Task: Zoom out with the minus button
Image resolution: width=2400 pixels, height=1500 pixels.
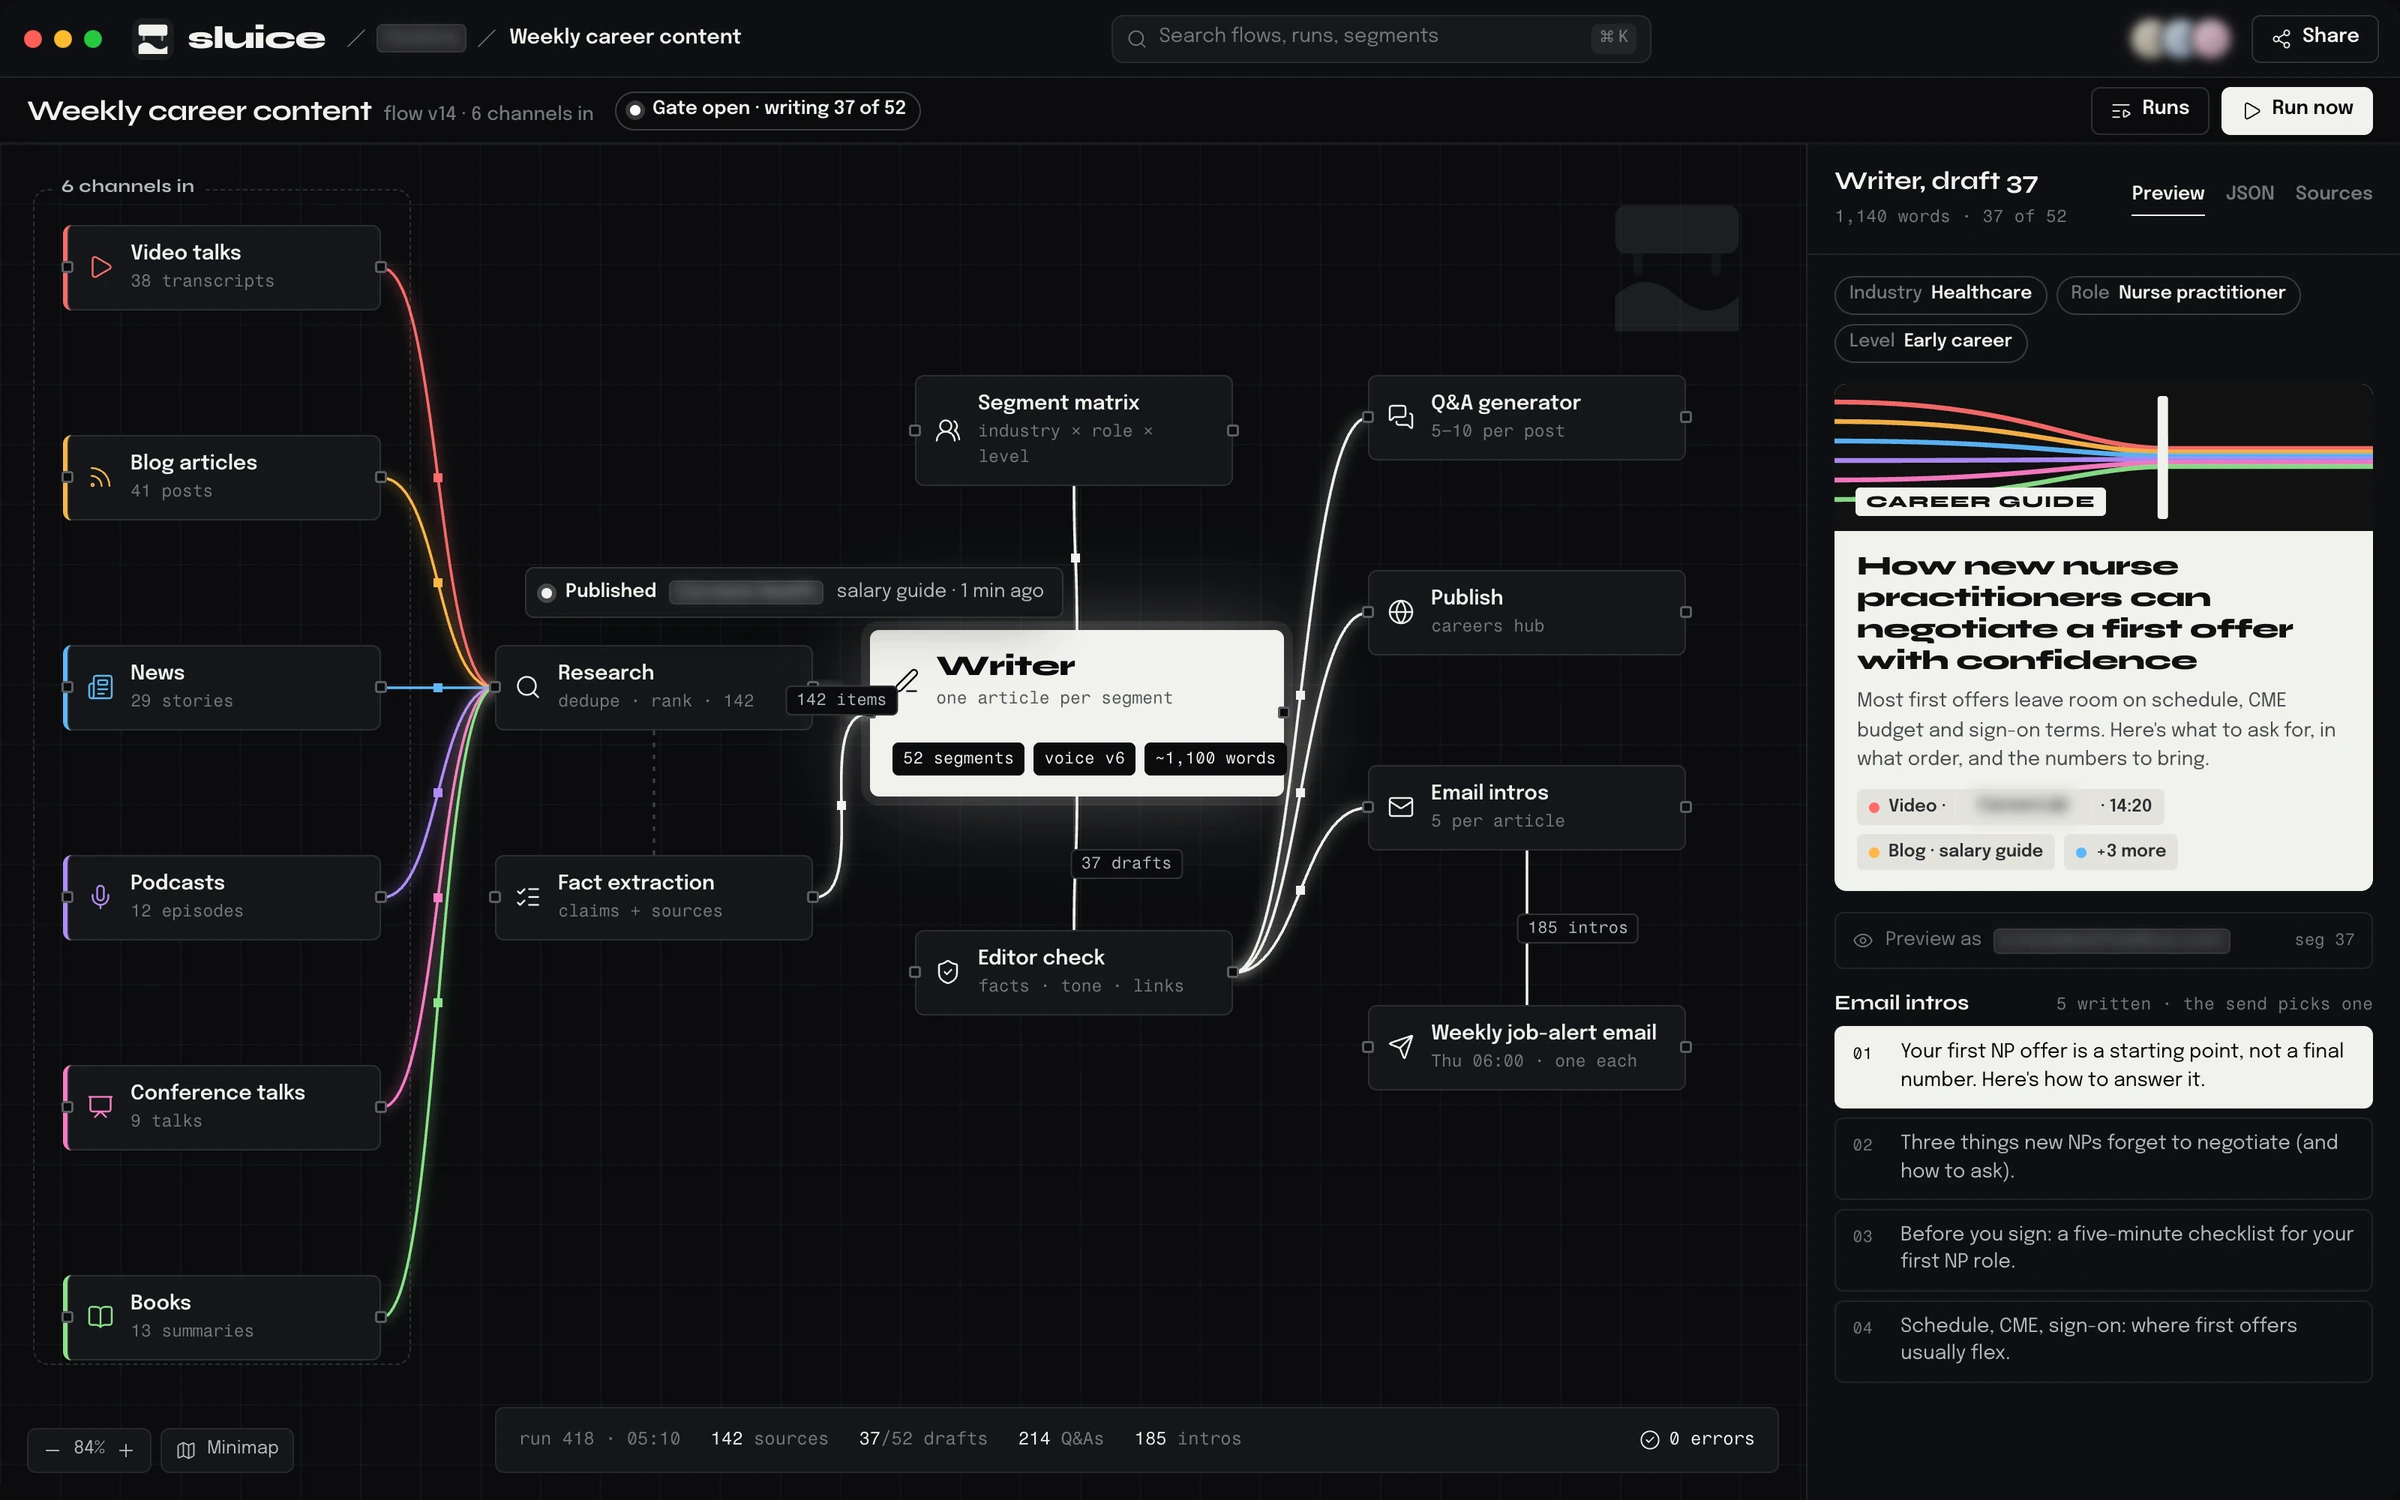Action: tap(52, 1450)
